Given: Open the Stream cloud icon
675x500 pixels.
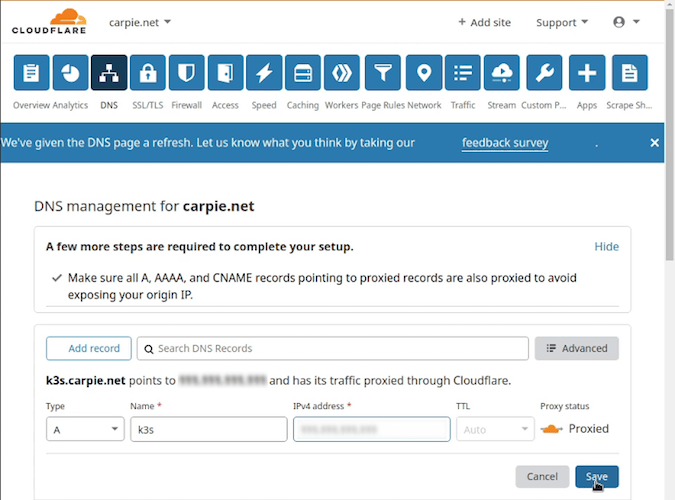Looking at the screenshot, I should point(502,73).
